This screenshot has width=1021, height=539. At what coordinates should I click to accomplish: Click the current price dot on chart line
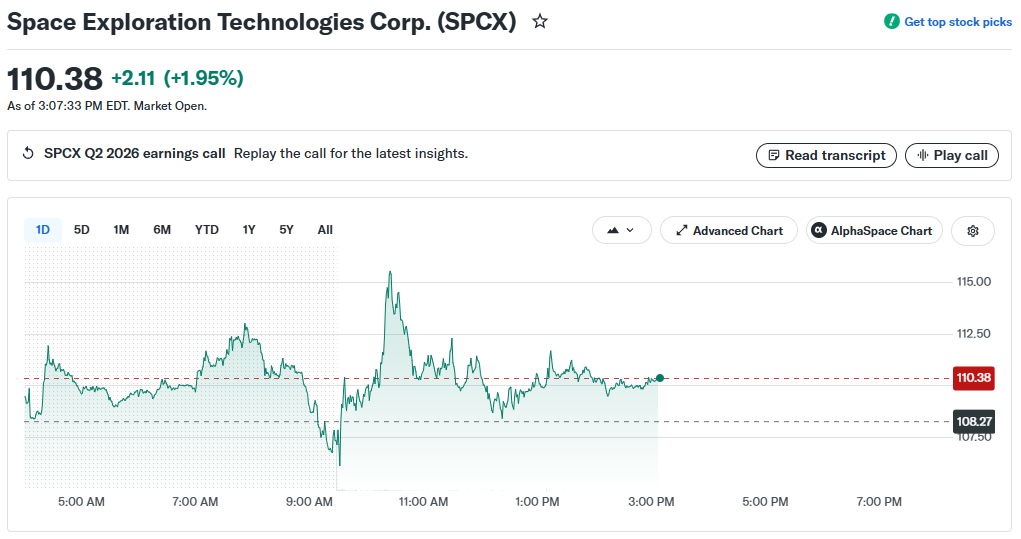tap(660, 378)
